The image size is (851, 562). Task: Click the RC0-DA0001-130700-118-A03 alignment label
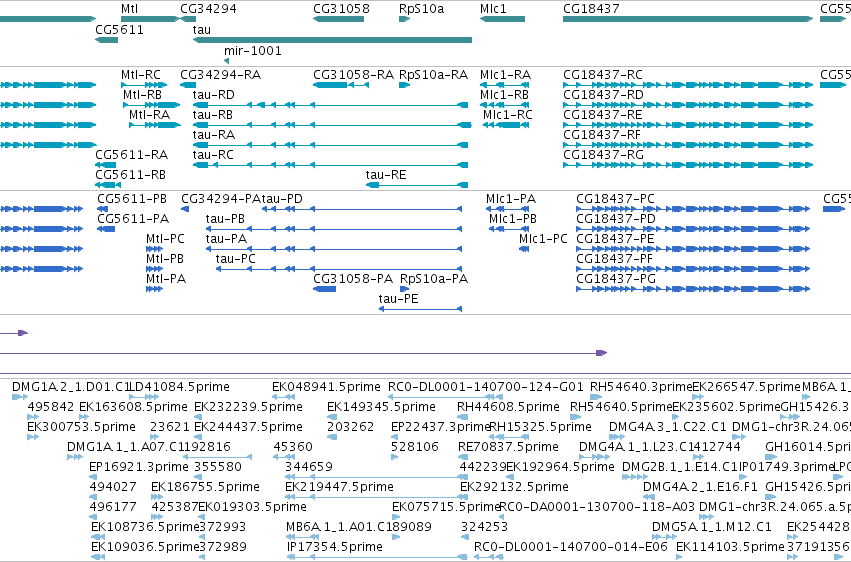click(596, 507)
